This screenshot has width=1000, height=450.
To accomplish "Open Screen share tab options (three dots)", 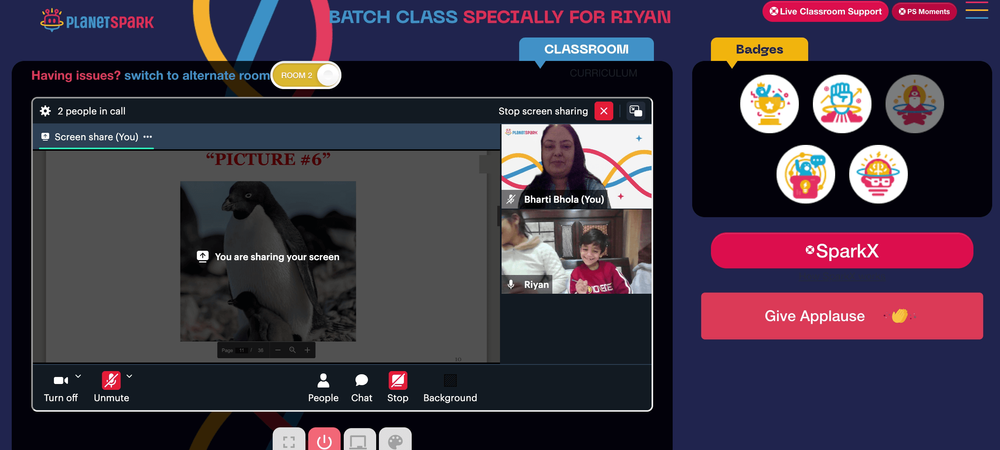I will click(x=148, y=136).
